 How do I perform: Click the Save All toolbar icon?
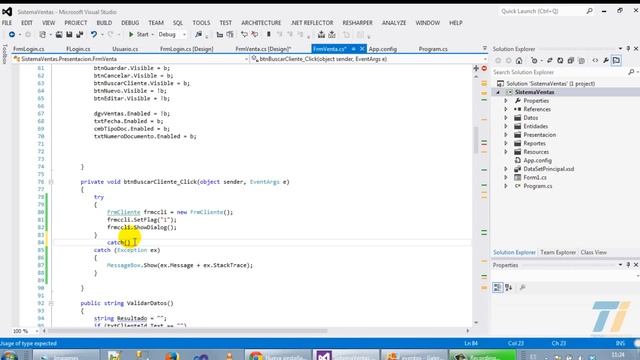[x=80, y=35]
